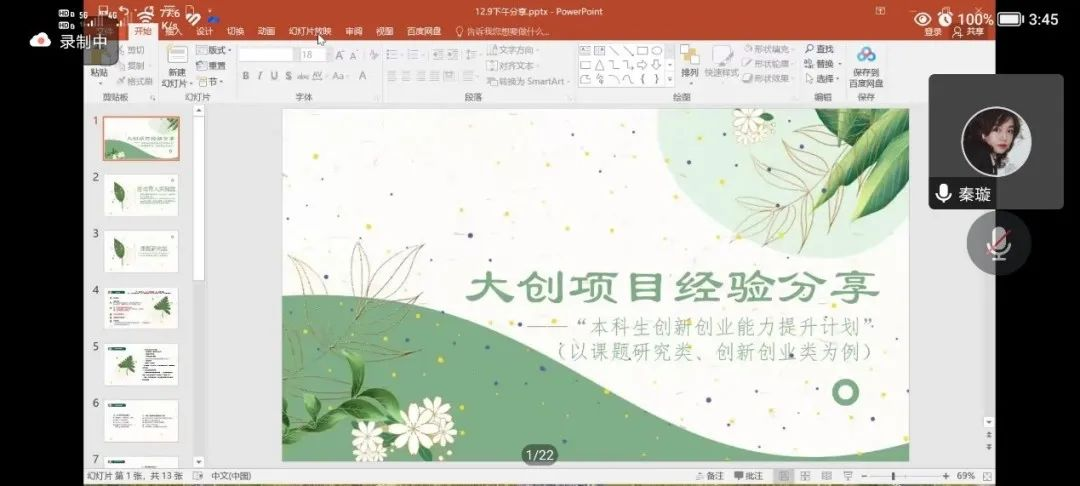1080x486 pixels.
Task: Open the Select (选择) dropdown
Action: pos(824,79)
